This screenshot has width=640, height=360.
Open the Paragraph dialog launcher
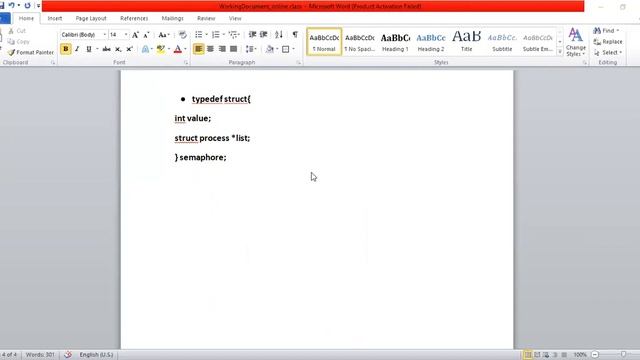click(298, 63)
